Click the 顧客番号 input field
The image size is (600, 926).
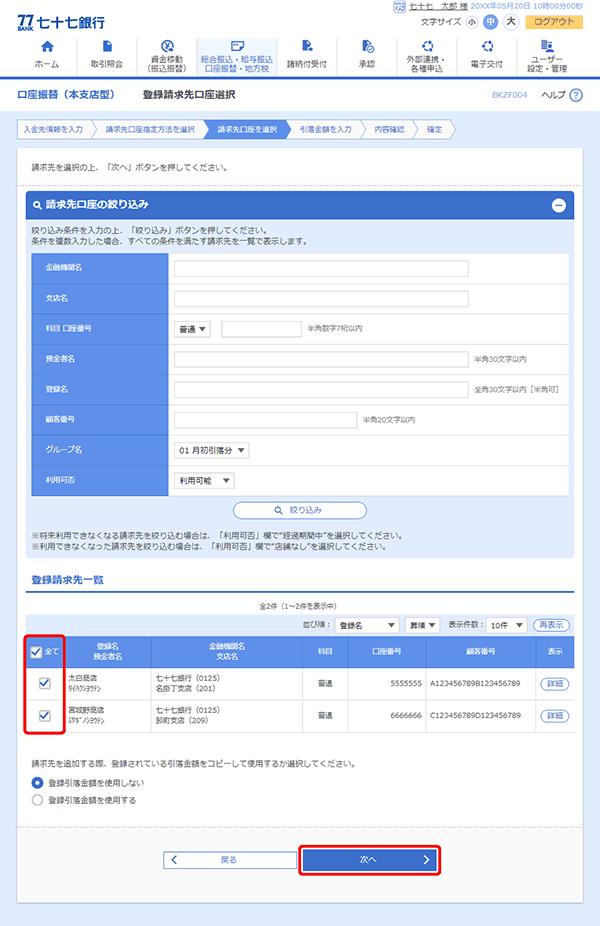[x=265, y=420]
